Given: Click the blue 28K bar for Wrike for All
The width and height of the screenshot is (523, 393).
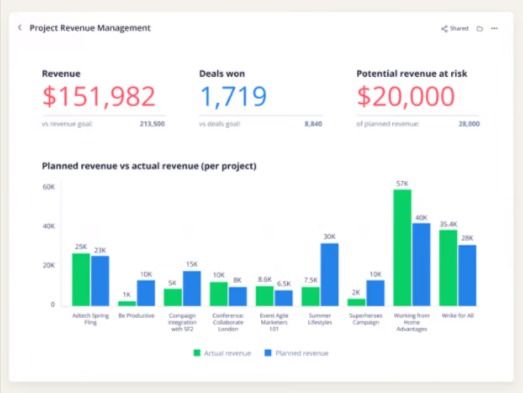Looking at the screenshot, I should click(x=467, y=276).
